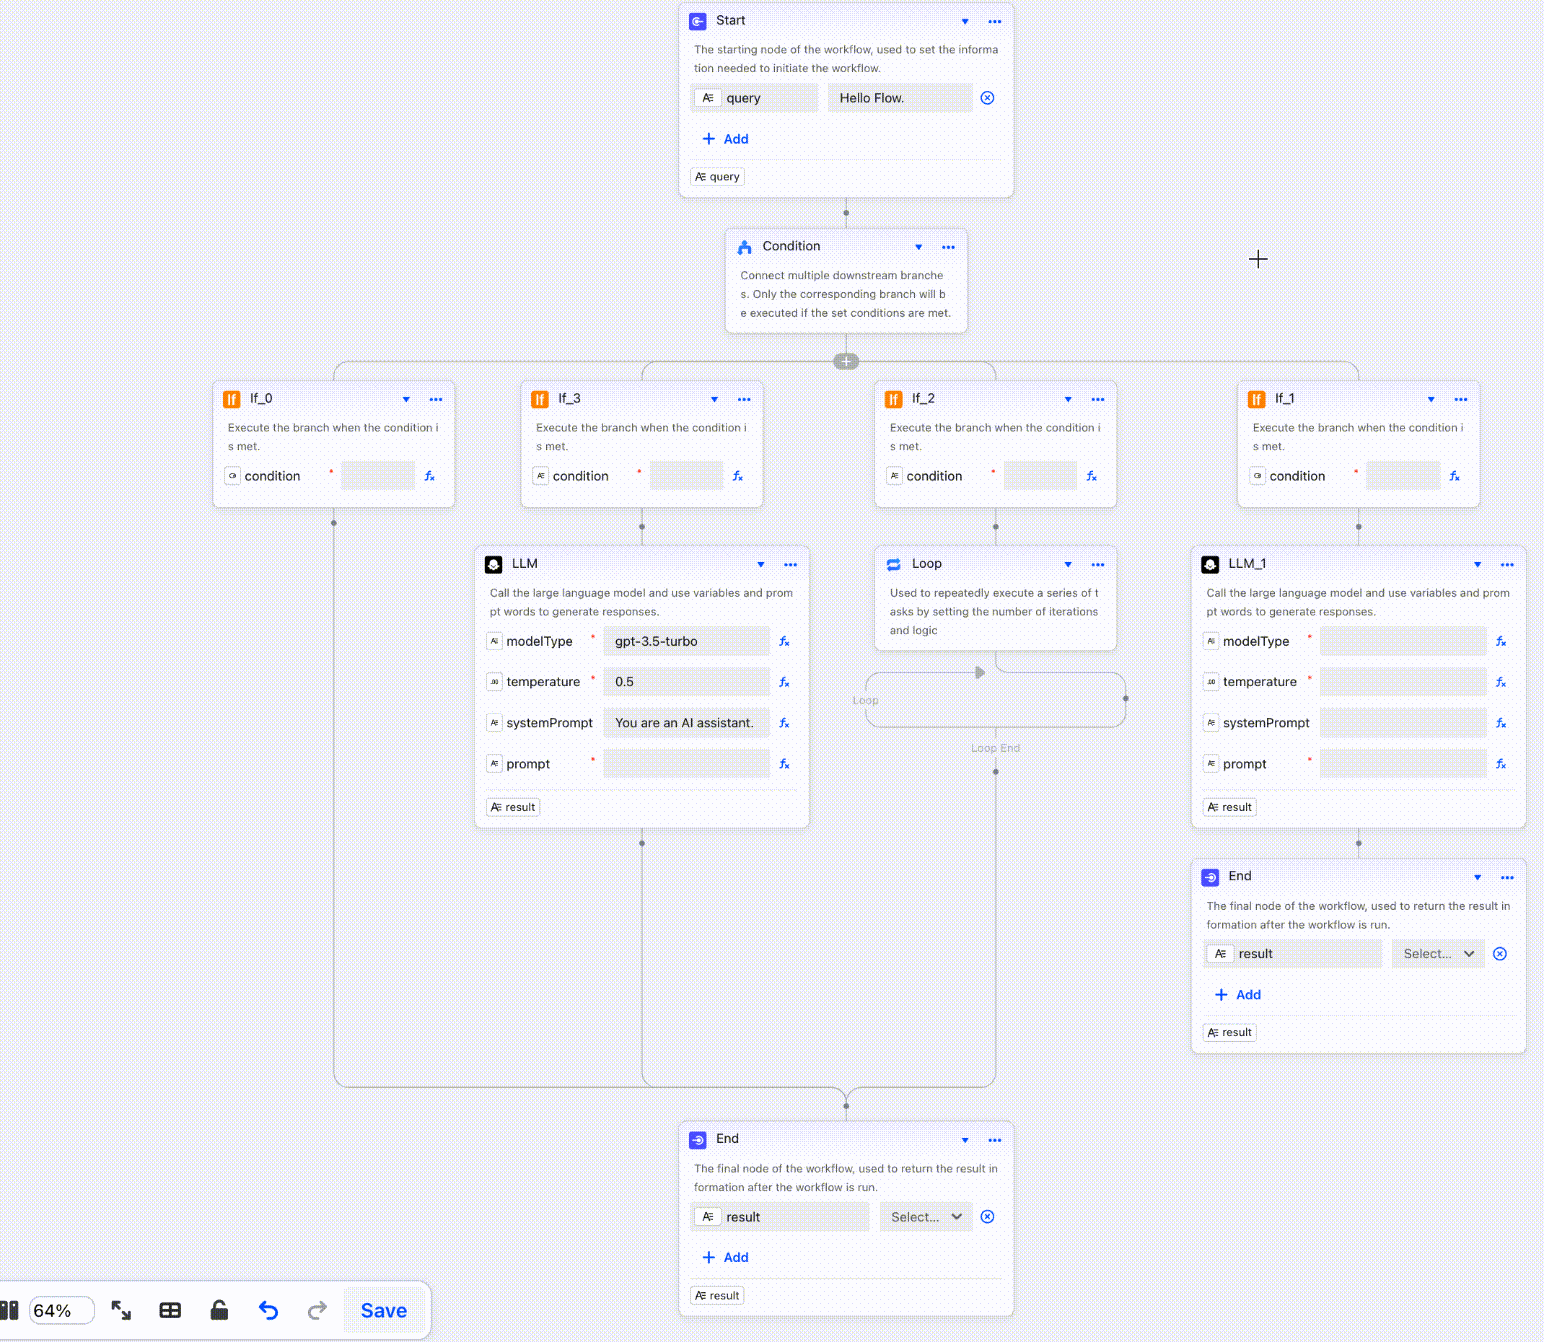Screen dimensions: 1544x1342
Task: Click the temperature field showing 0.5
Action: pos(687,682)
